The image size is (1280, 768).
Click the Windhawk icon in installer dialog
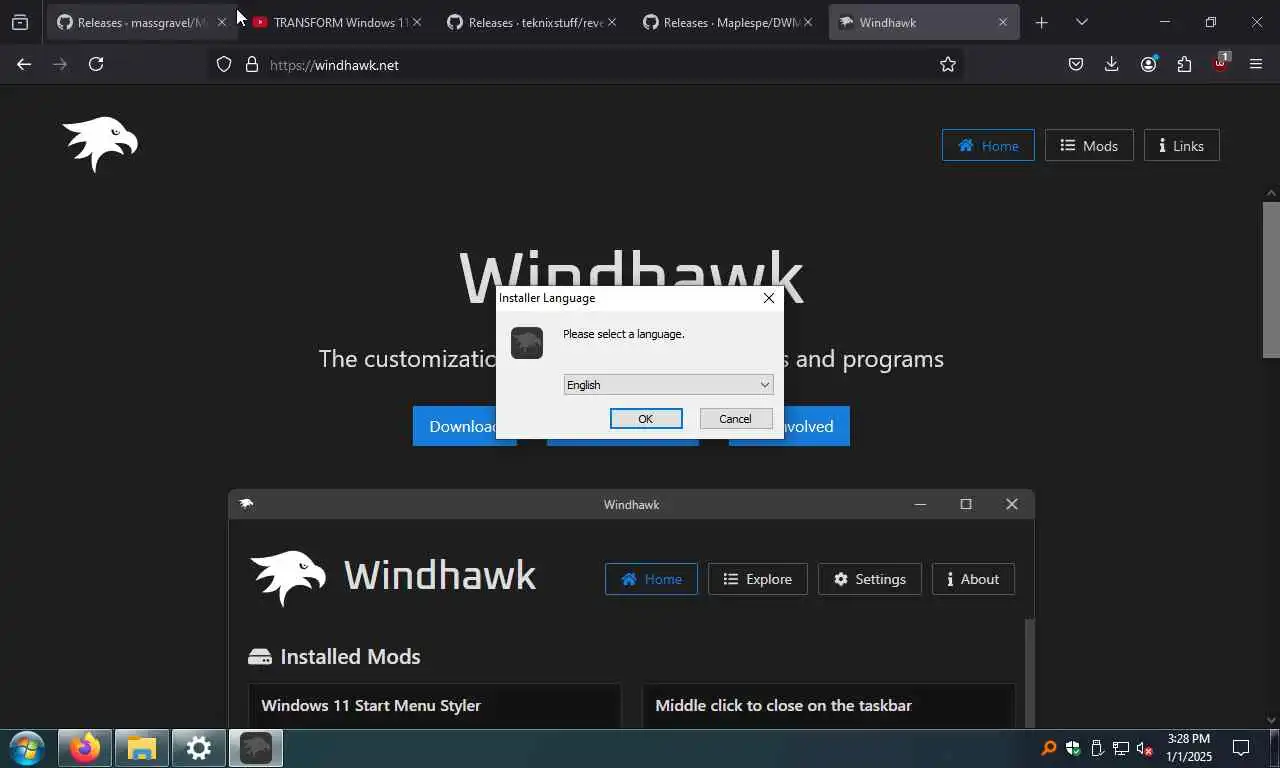(527, 343)
